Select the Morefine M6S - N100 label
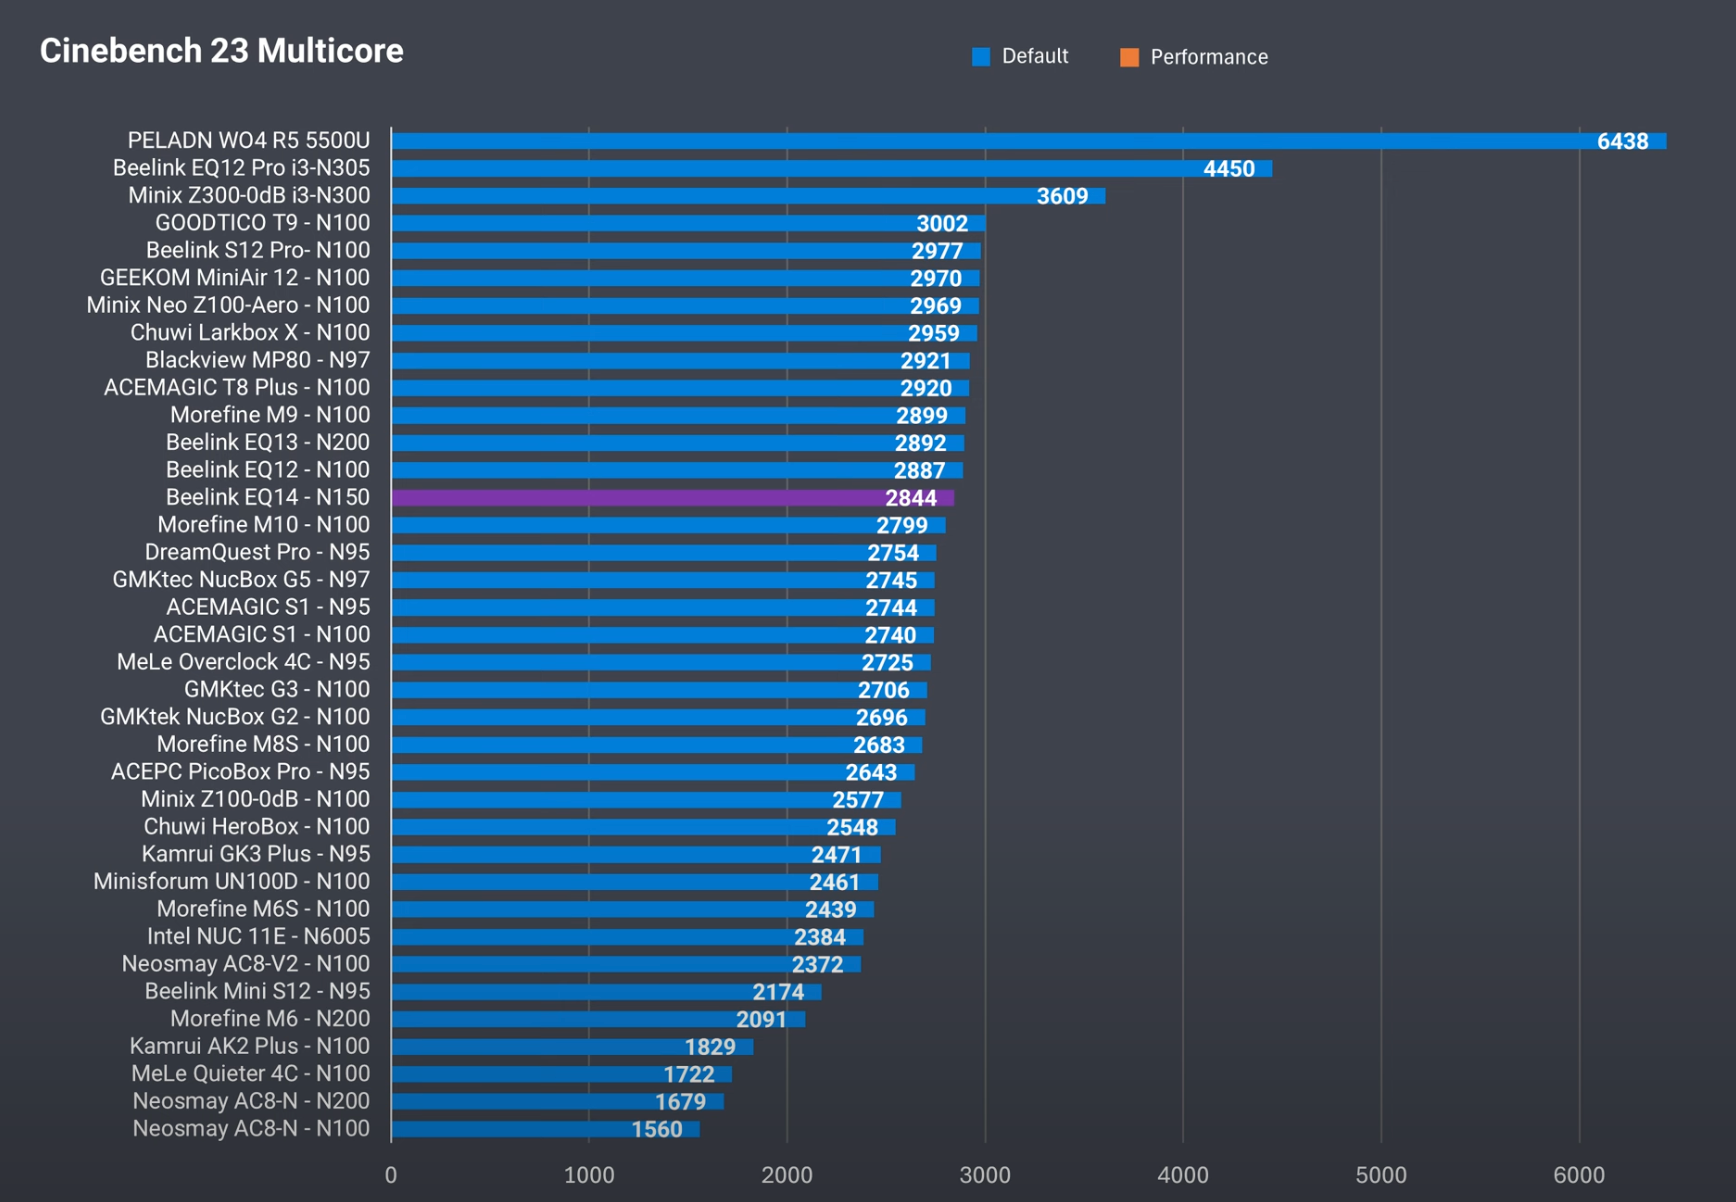 coord(263,909)
